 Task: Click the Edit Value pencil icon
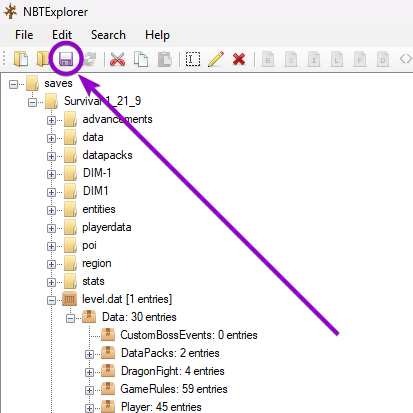click(216, 59)
